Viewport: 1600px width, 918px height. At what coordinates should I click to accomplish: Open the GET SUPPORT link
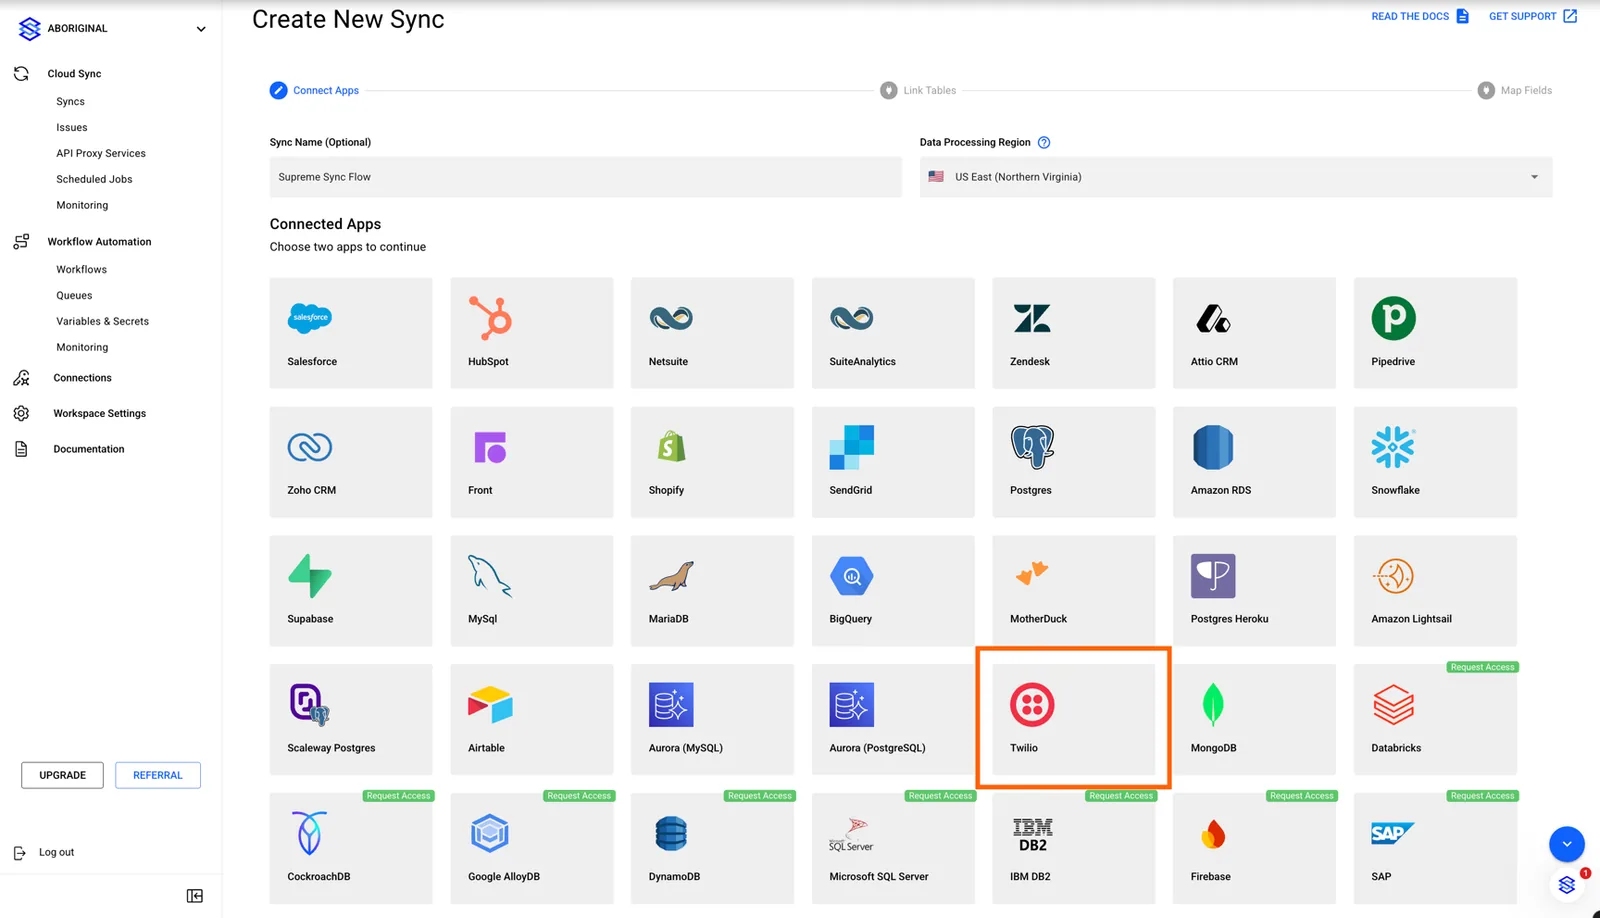point(1533,16)
